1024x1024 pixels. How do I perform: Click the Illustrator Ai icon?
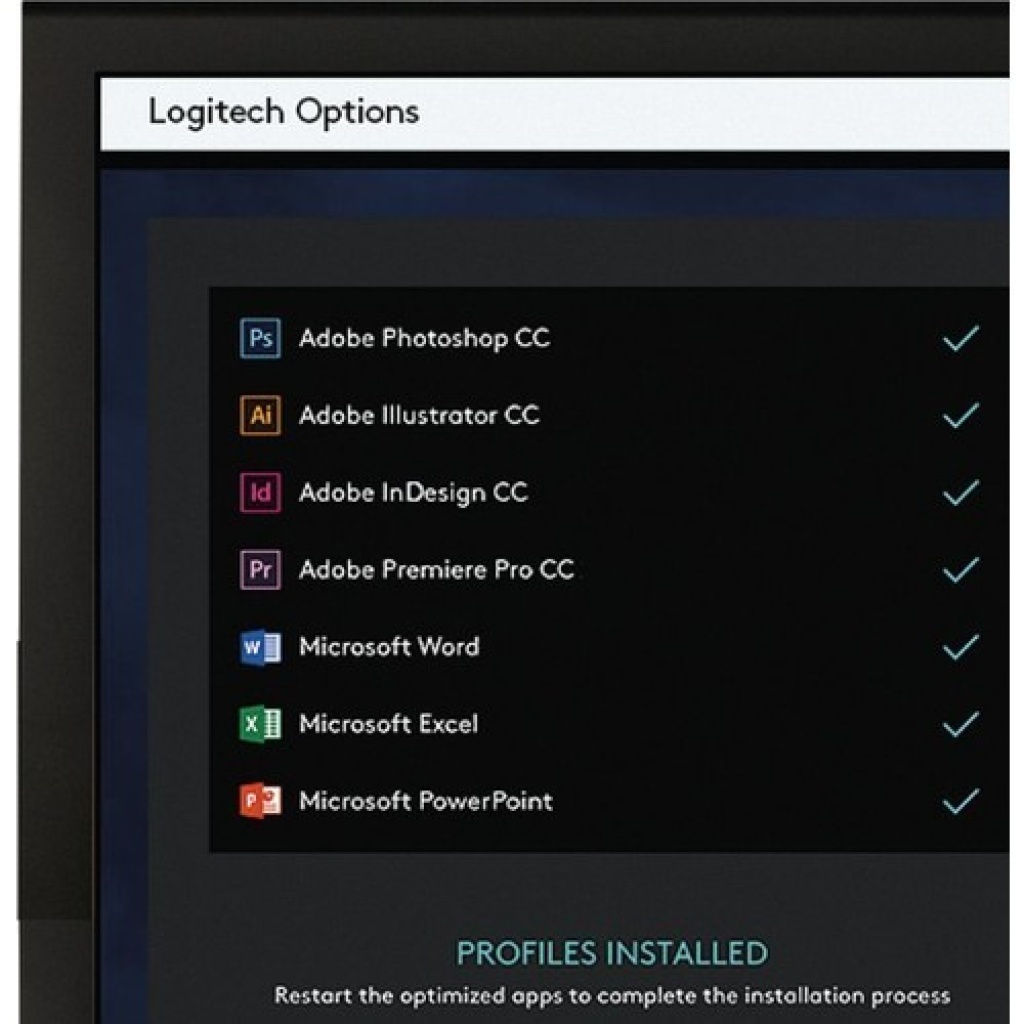click(x=260, y=415)
